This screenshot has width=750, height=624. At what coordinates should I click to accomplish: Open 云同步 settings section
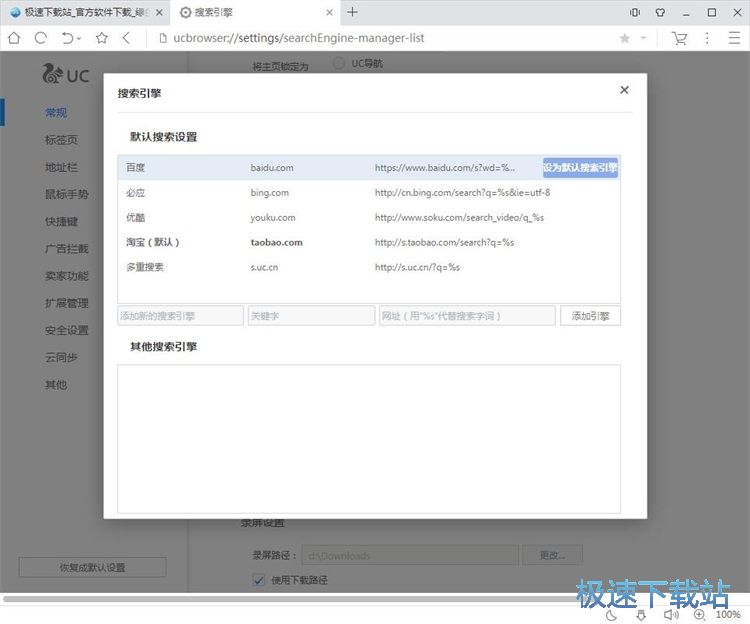61,358
